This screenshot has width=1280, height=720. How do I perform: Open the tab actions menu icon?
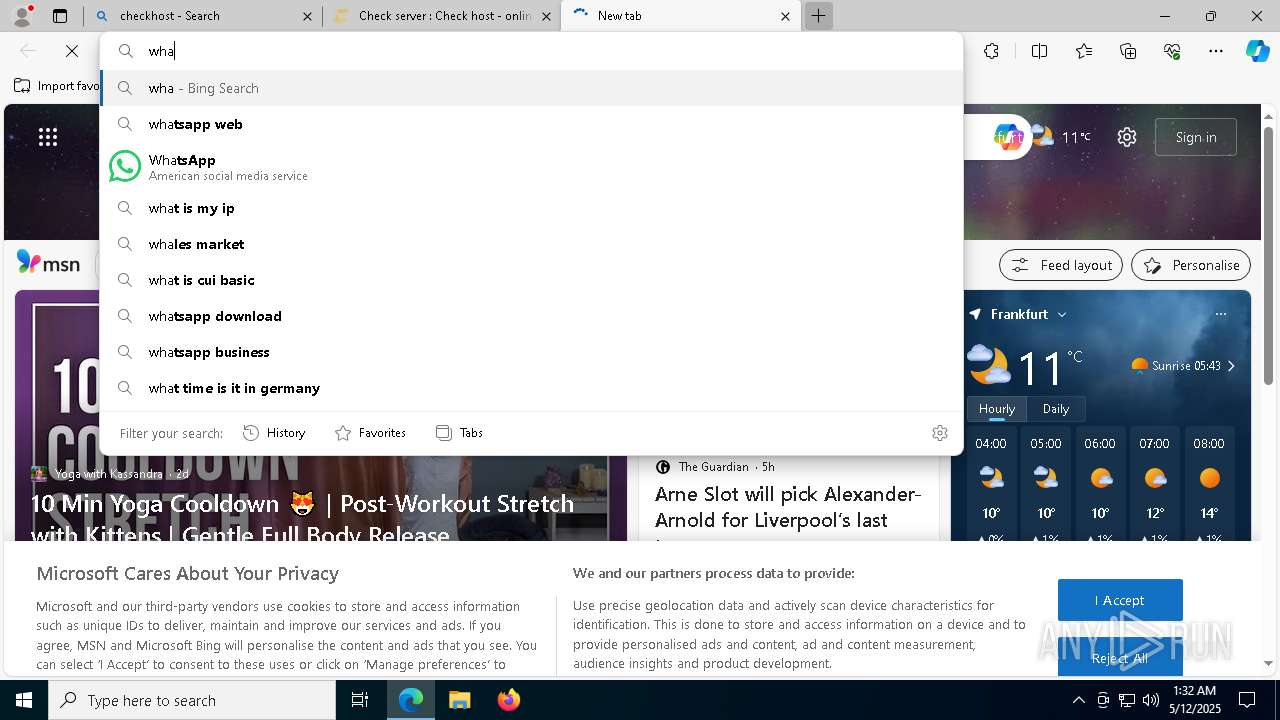[x=60, y=16]
